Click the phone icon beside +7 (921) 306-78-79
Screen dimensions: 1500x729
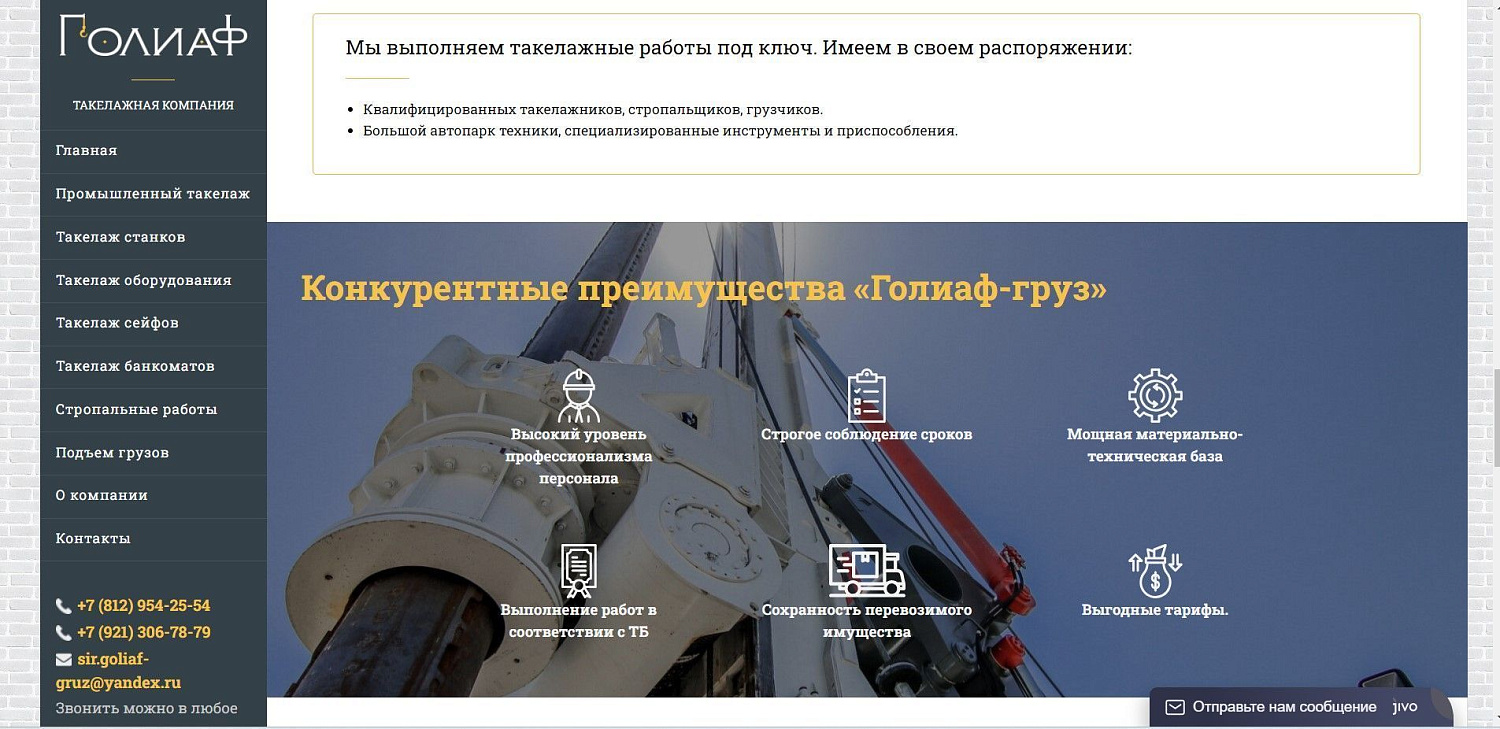click(64, 632)
